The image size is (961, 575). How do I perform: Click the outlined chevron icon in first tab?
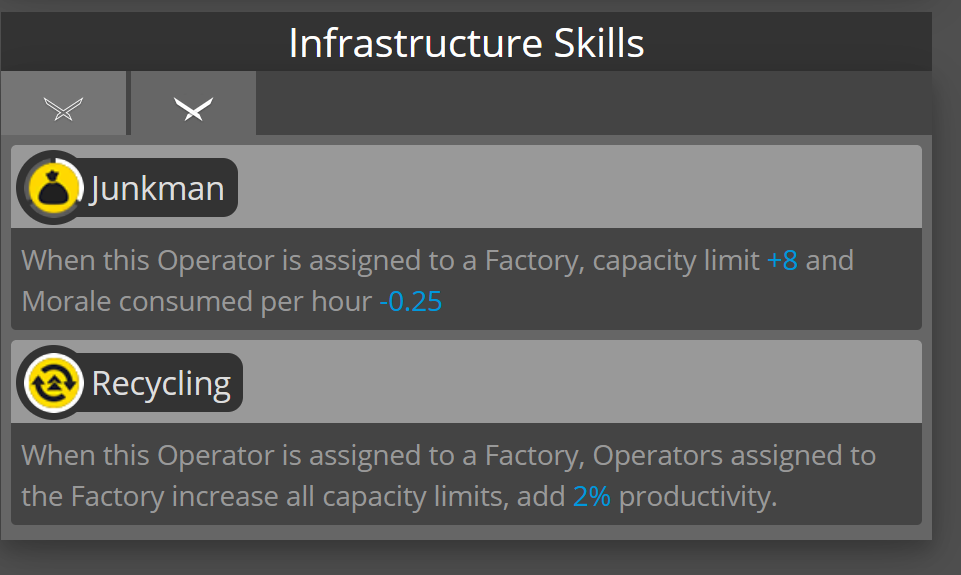(62, 107)
